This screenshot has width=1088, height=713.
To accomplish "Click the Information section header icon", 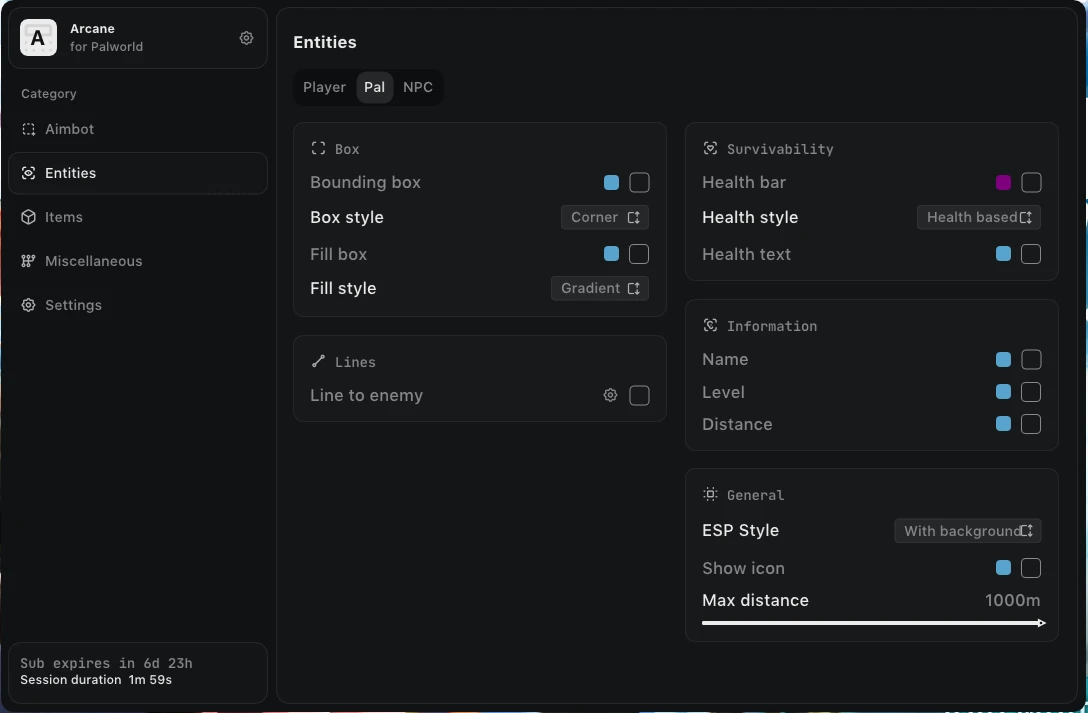I will tap(710, 325).
